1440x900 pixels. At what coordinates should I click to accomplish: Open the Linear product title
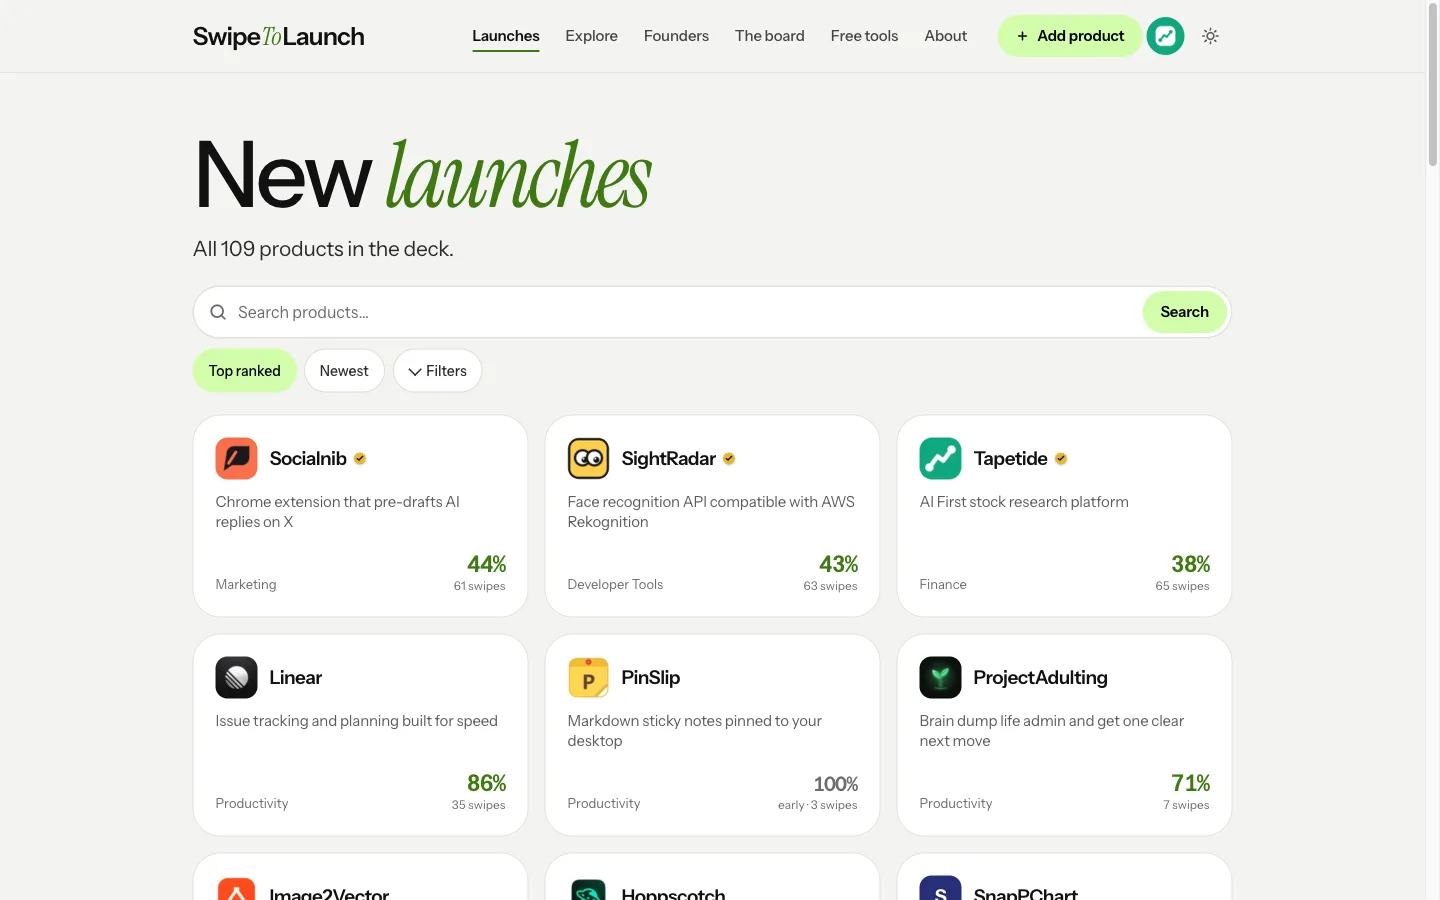coord(295,678)
